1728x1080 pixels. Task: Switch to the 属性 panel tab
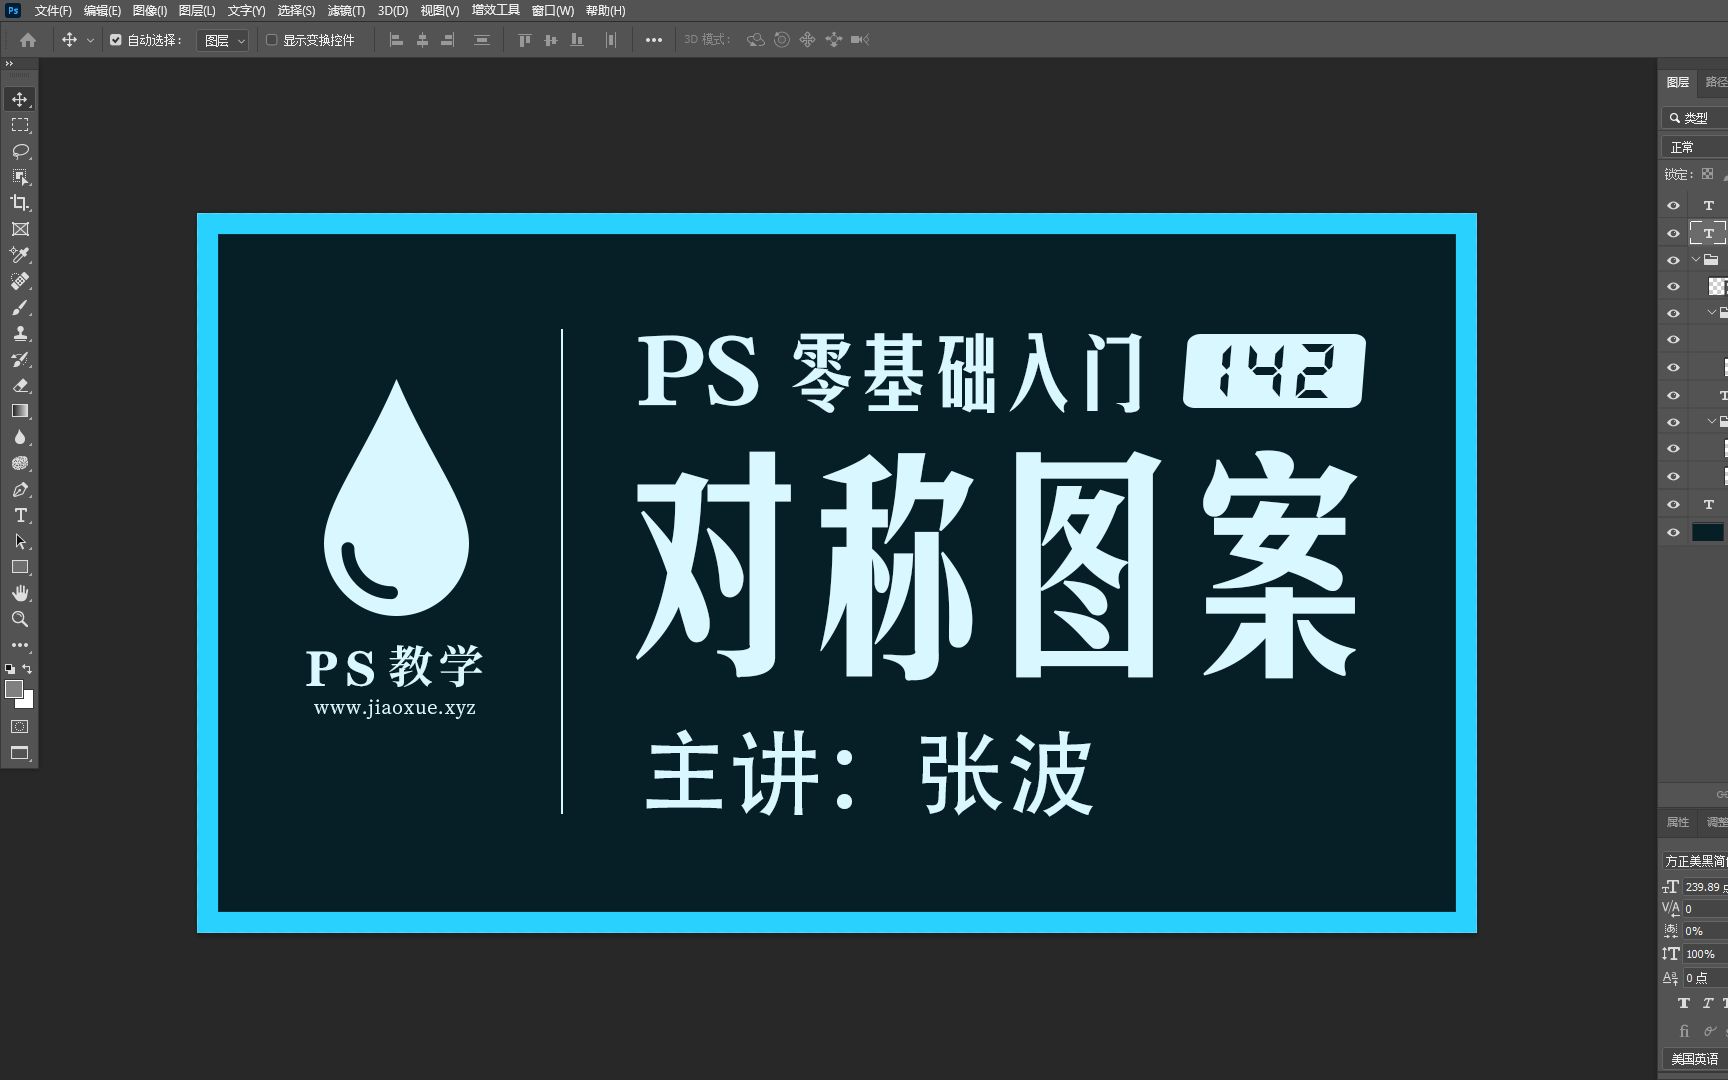[x=1678, y=822]
